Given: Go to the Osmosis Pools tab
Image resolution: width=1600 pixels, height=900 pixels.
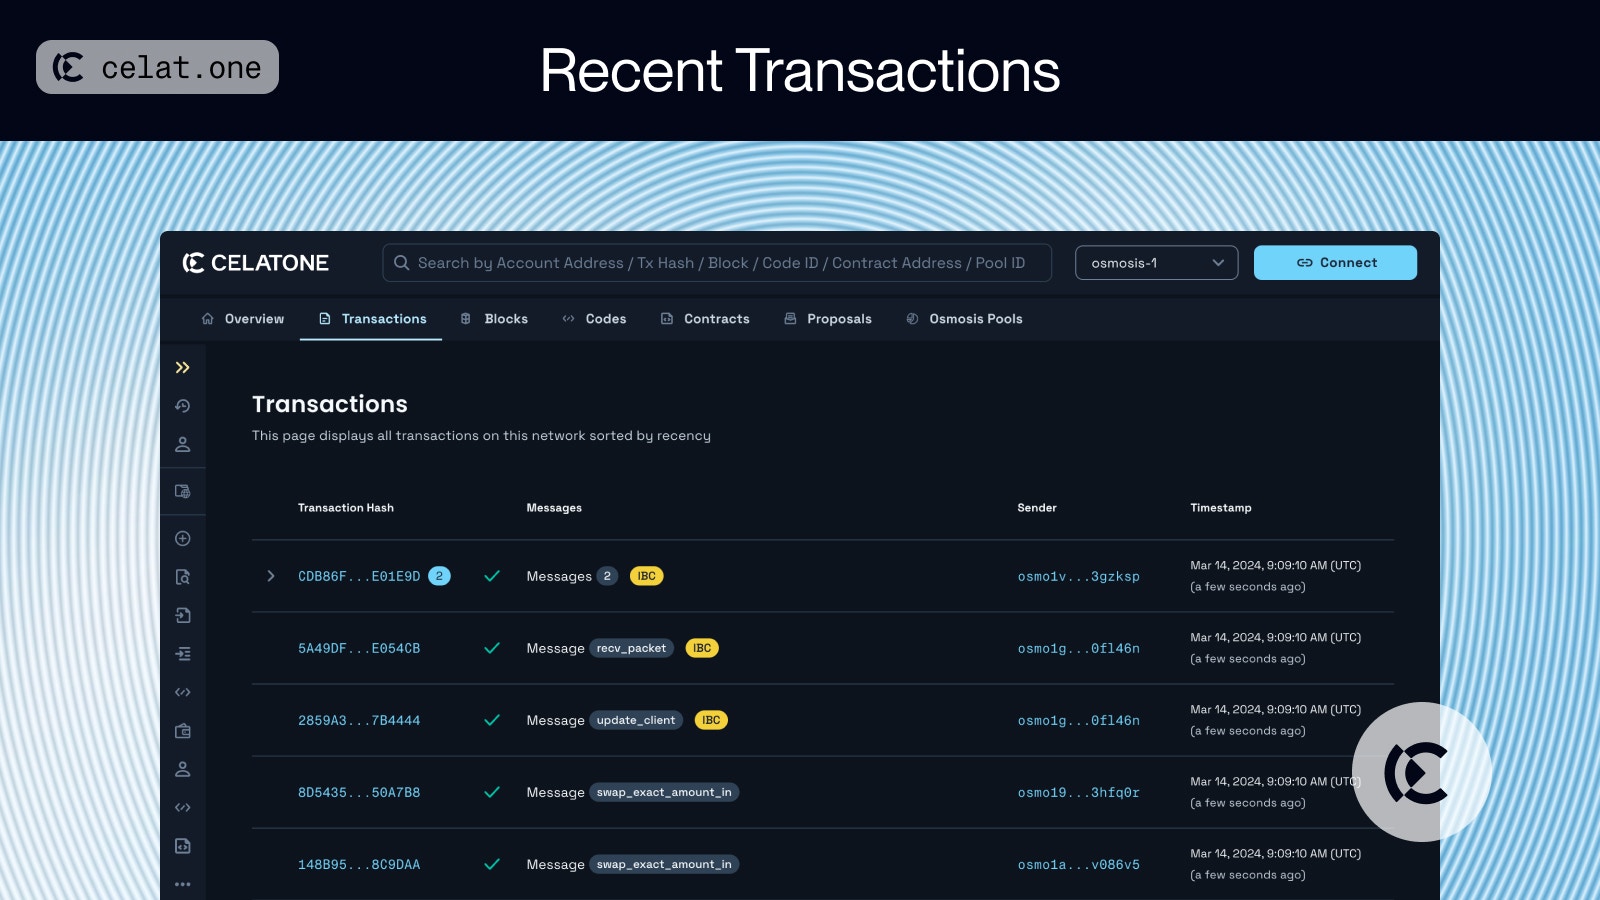Looking at the screenshot, I should pyautogui.click(x=964, y=319).
